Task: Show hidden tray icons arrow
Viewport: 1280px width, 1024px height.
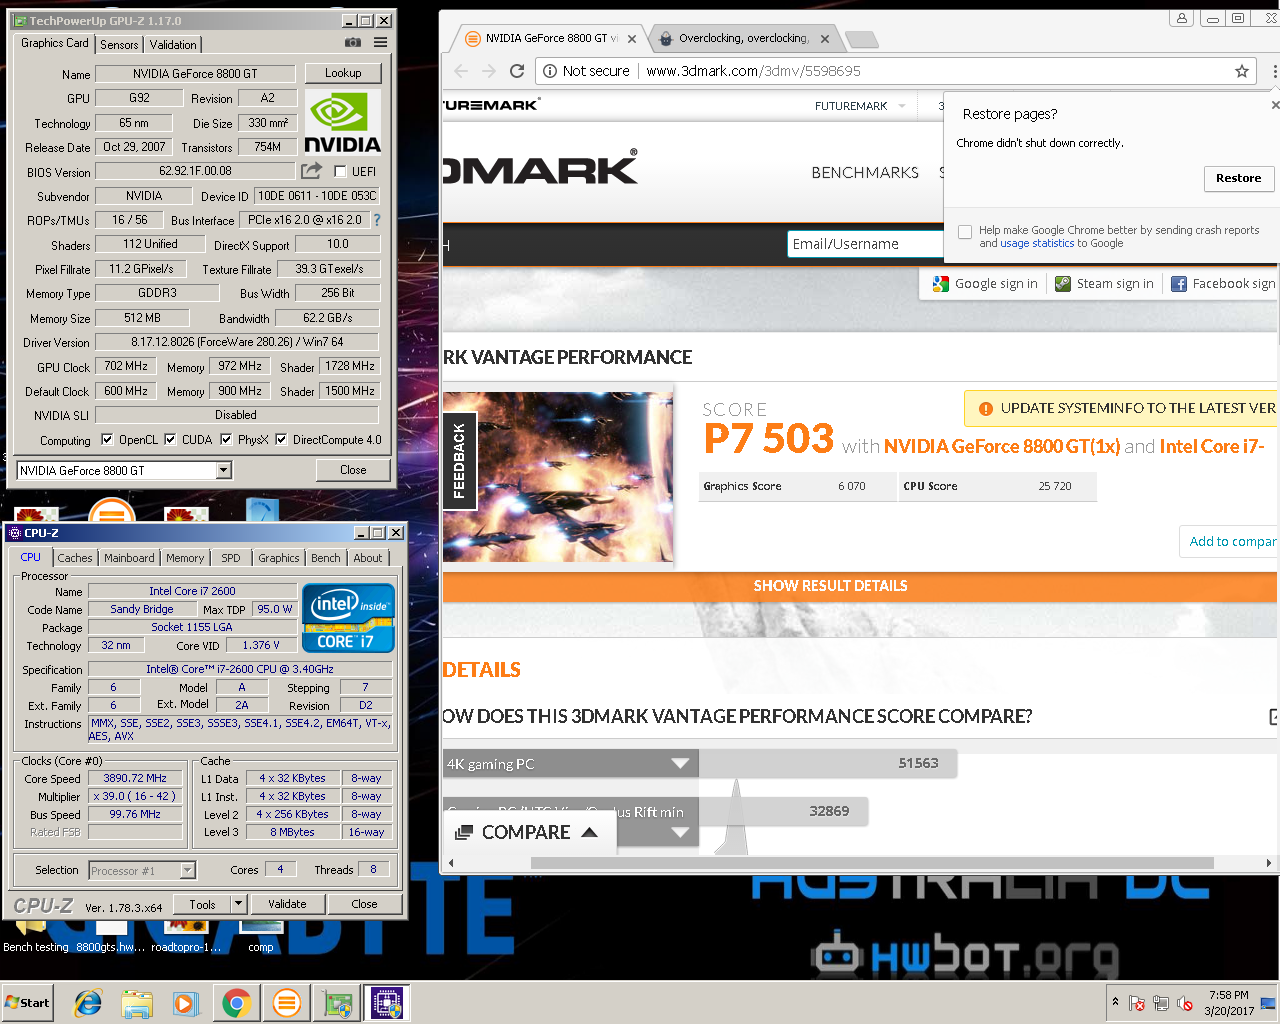Action: pos(1115,1002)
